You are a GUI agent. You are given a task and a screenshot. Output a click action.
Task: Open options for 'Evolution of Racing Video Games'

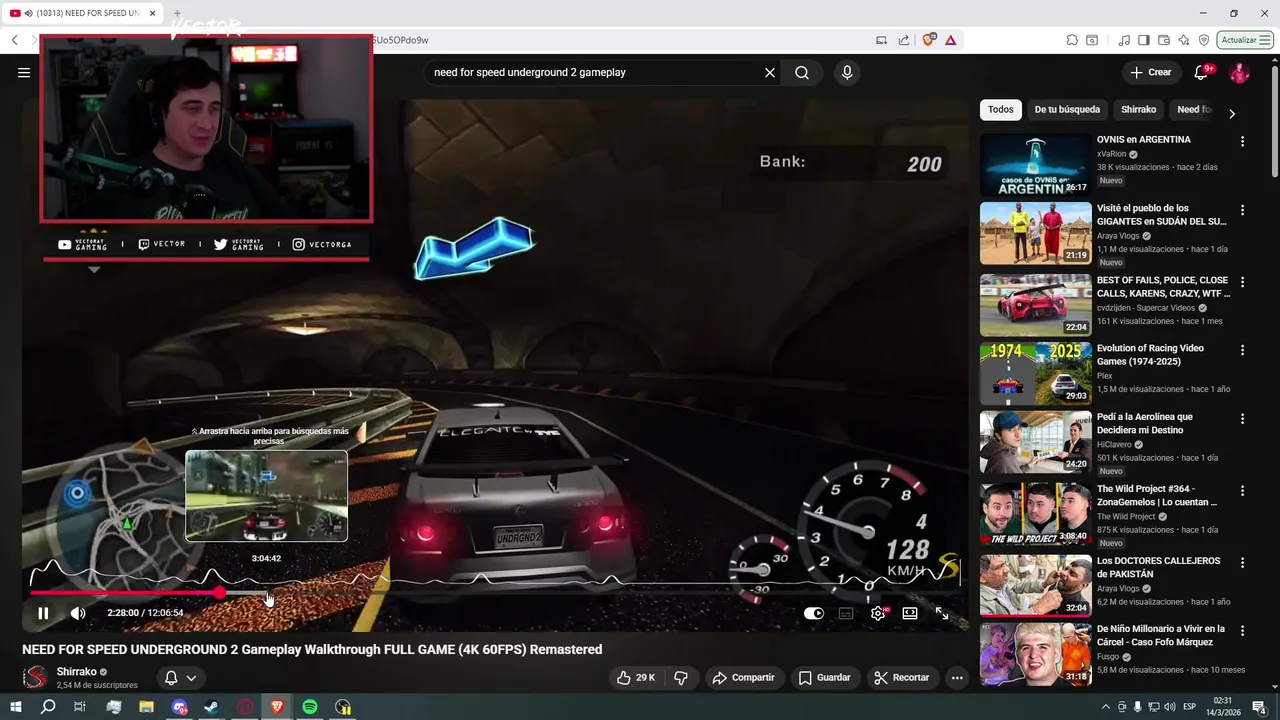click(1242, 350)
